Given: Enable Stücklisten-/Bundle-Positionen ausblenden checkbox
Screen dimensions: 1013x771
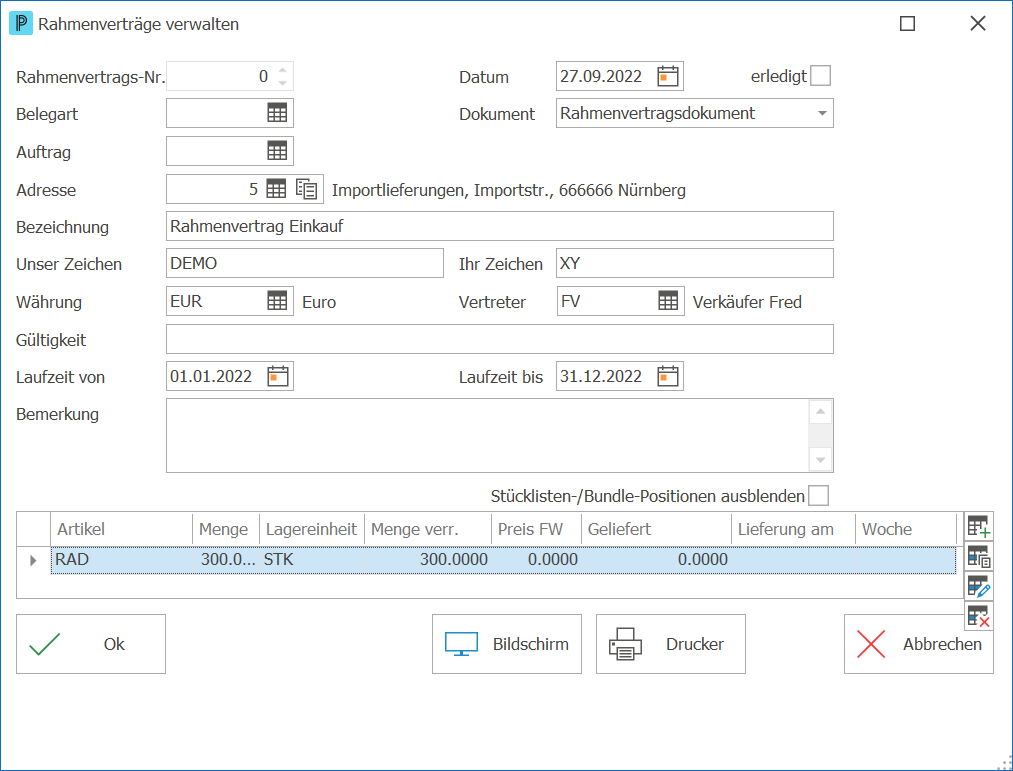Looking at the screenshot, I should (x=819, y=496).
